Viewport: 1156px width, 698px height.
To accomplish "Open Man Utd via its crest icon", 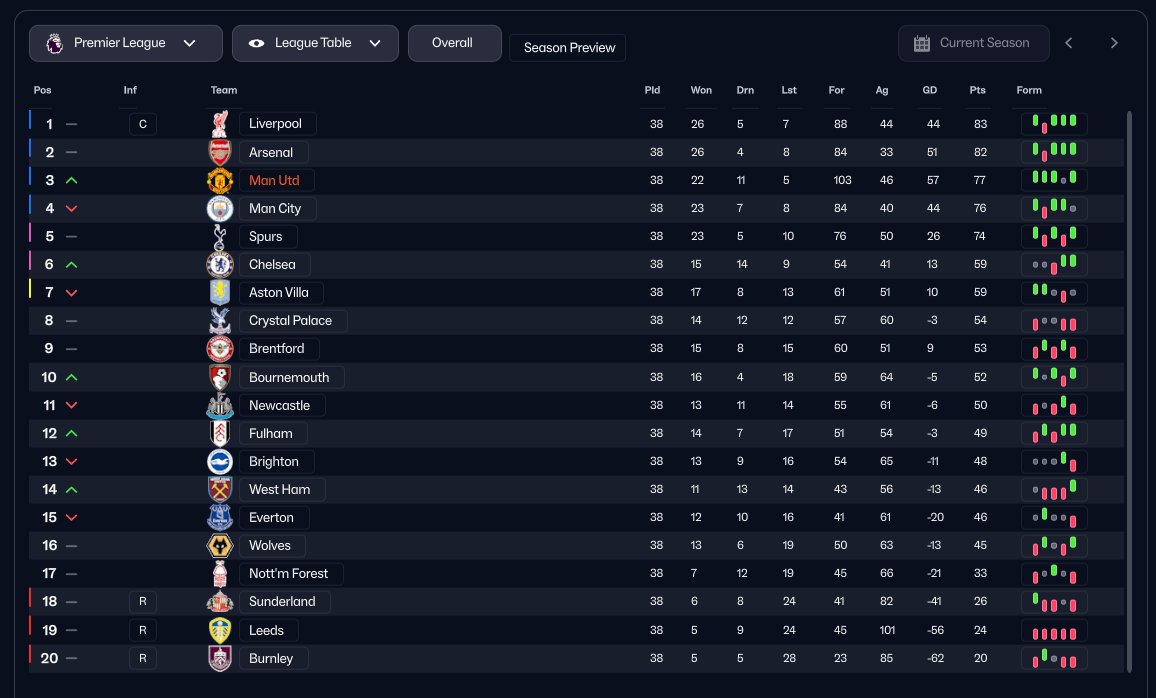I will (x=220, y=181).
